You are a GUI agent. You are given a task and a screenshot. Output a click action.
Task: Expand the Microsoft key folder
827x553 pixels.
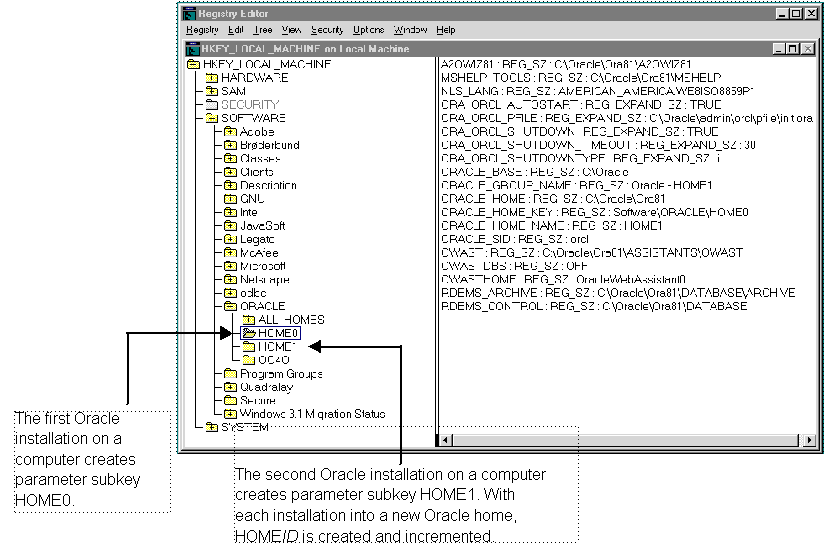point(230,266)
